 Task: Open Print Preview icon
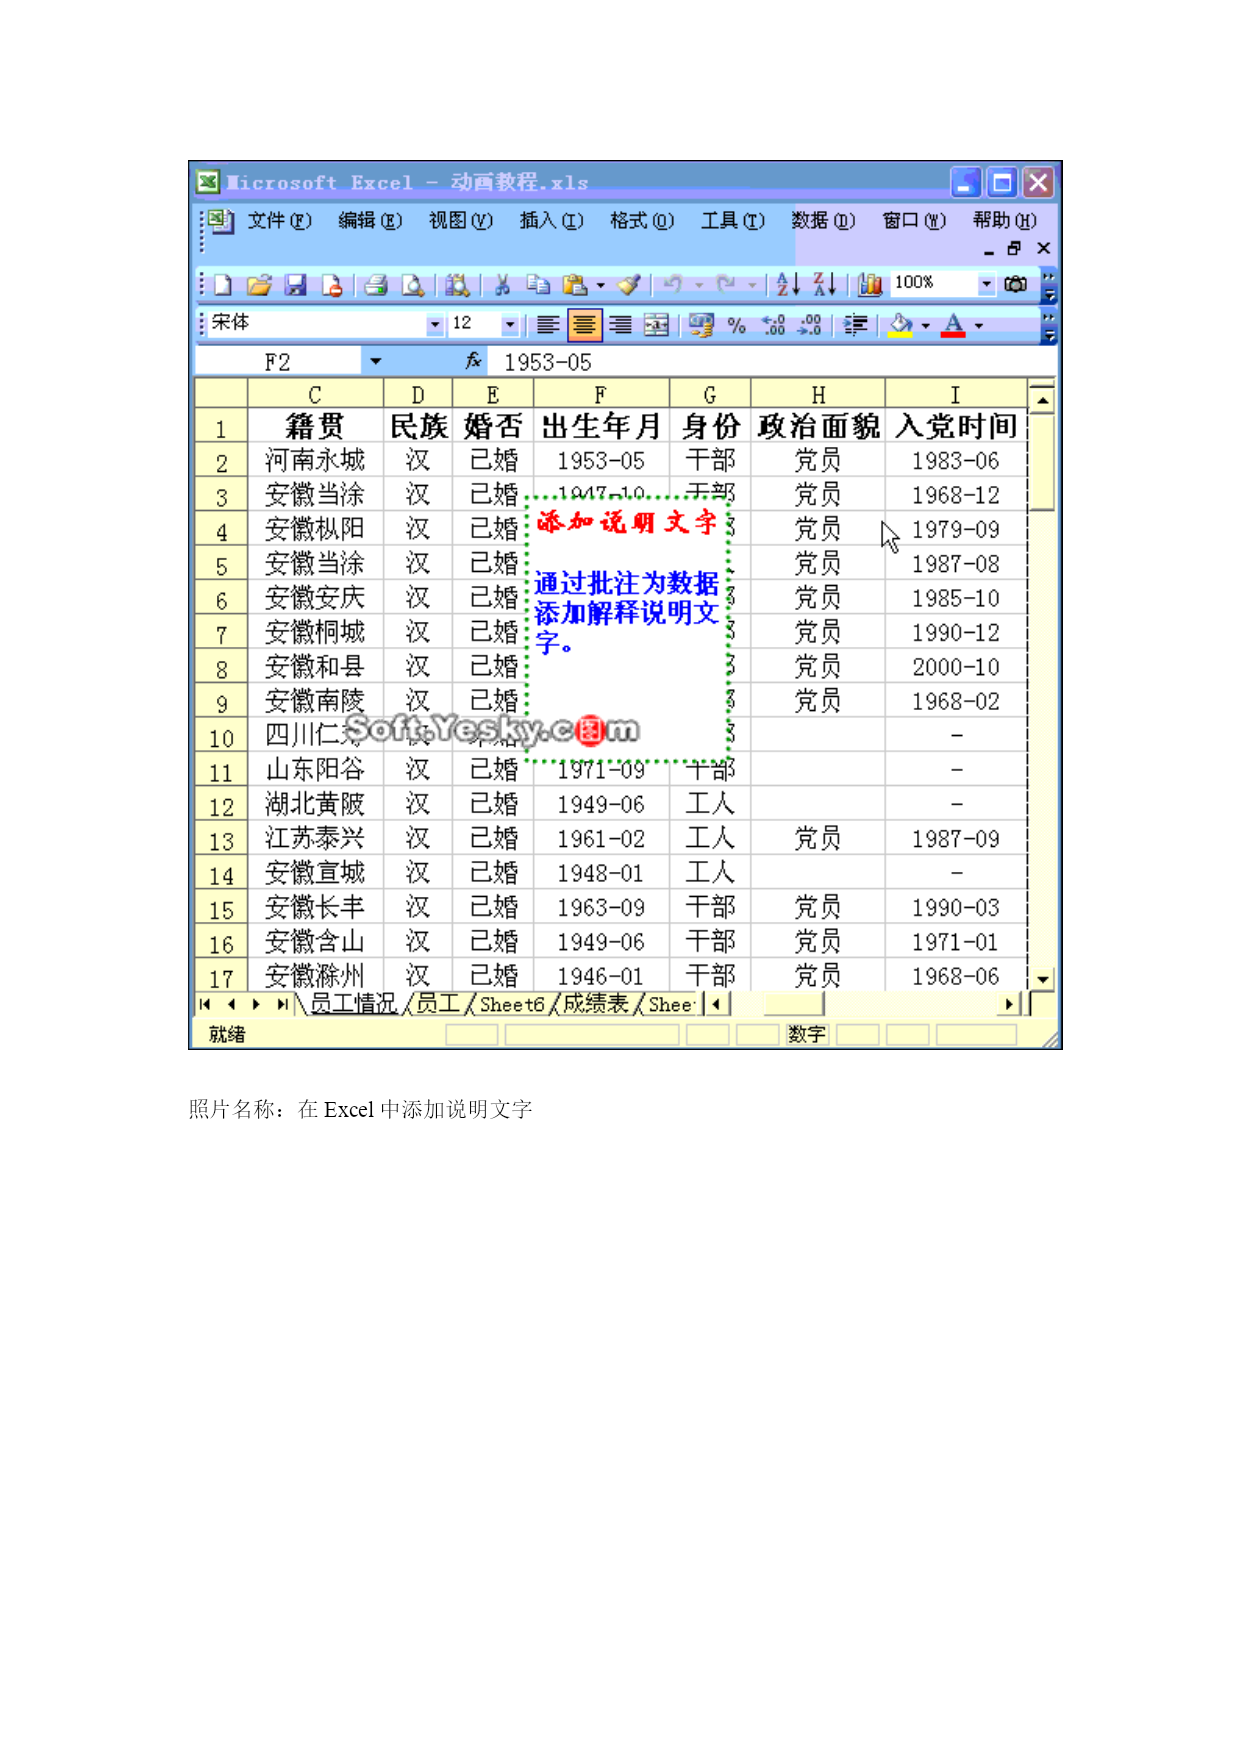click(412, 285)
